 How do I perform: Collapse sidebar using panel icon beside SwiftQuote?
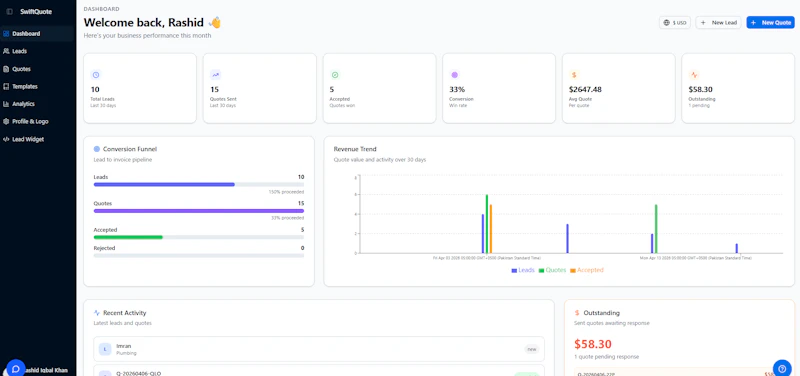coord(10,12)
